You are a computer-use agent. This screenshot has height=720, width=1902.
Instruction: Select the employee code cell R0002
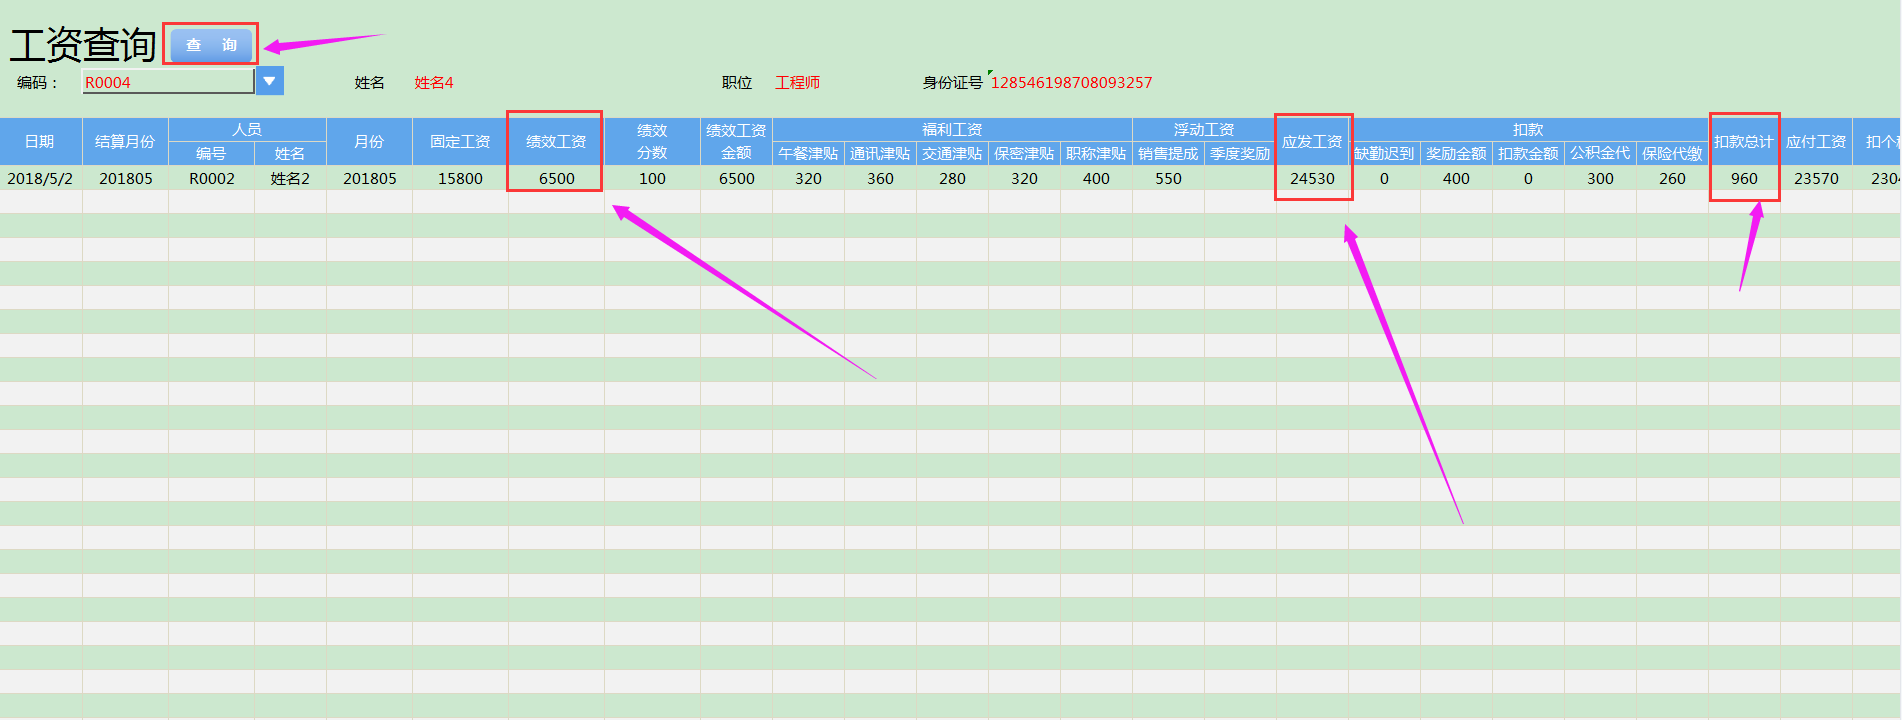[x=211, y=178]
